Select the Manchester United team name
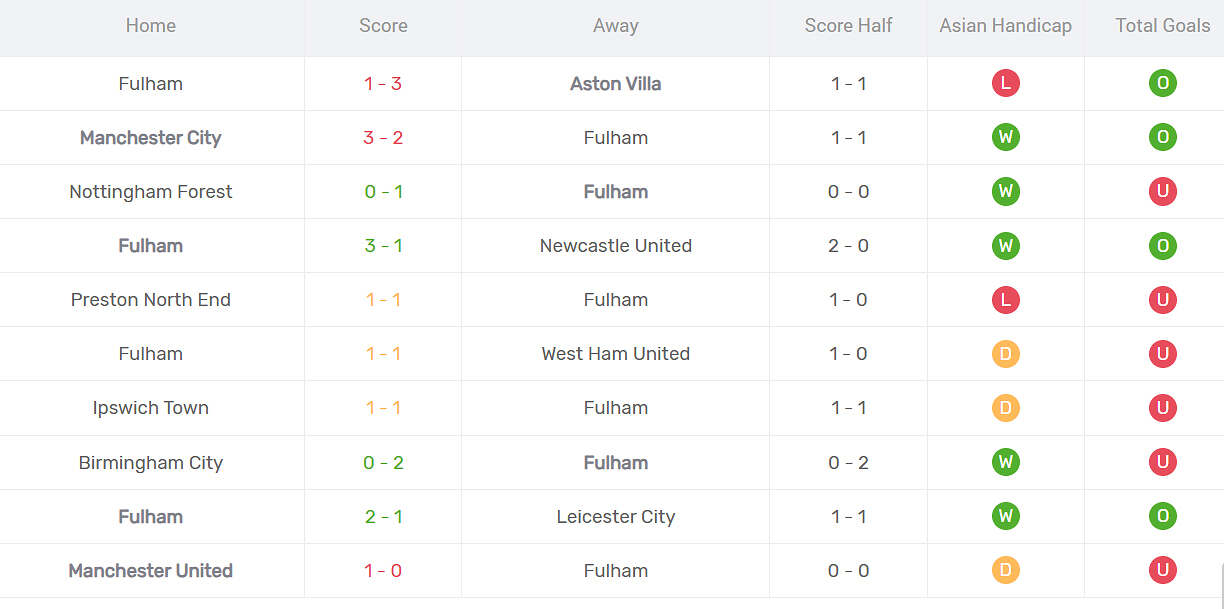Image resolution: width=1224 pixels, height=609 pixels. coord(150,571)
